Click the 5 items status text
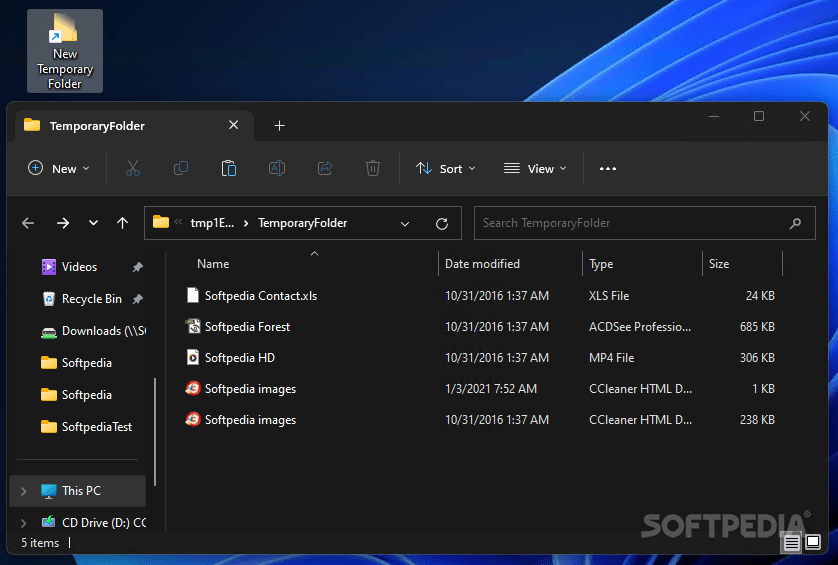 (40, 543)
